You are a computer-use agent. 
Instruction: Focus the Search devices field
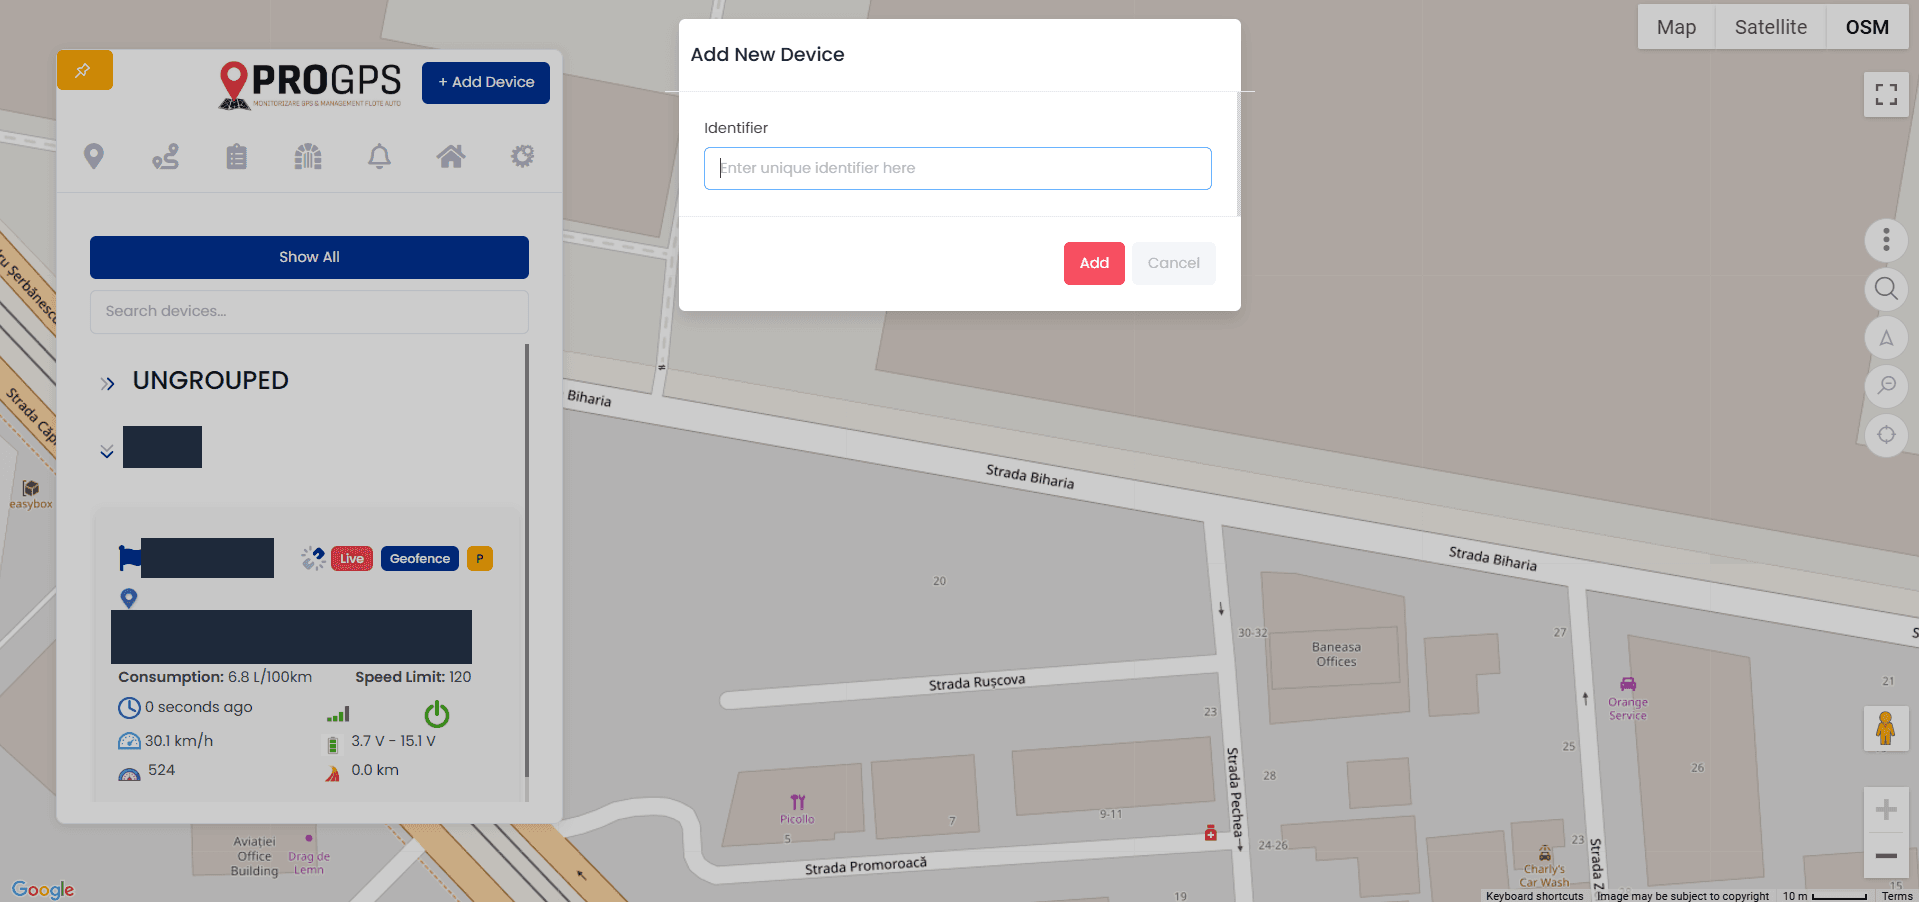309,312
